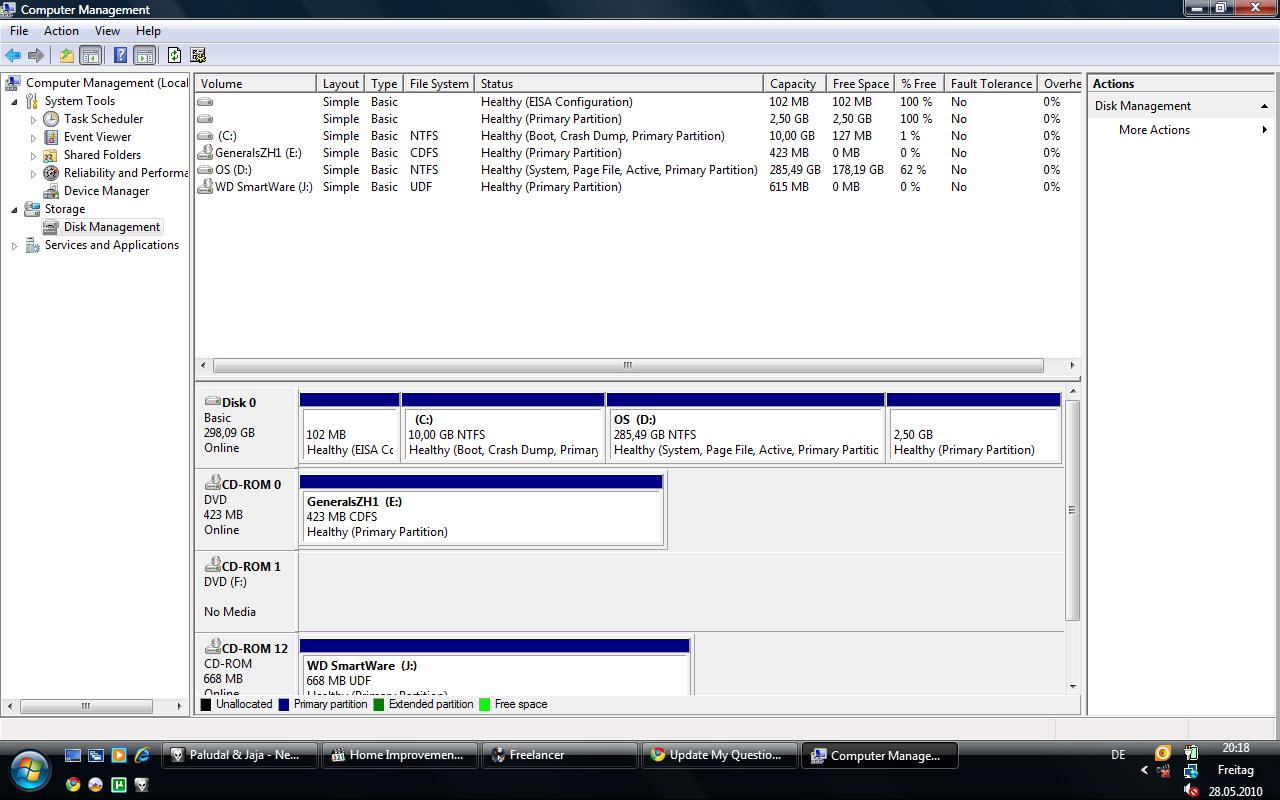Collapse the Storage node arrow

click(14, 209)
